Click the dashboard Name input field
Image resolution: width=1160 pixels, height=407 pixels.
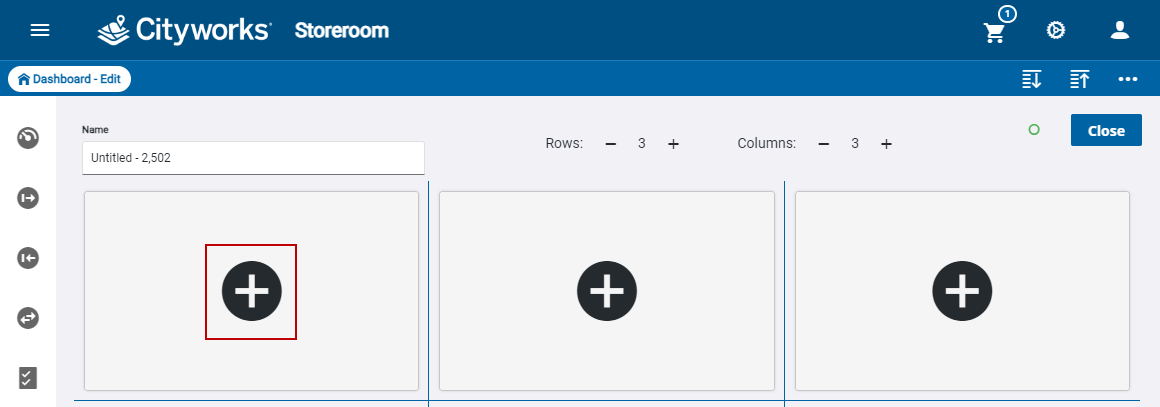tap(253, 157)
